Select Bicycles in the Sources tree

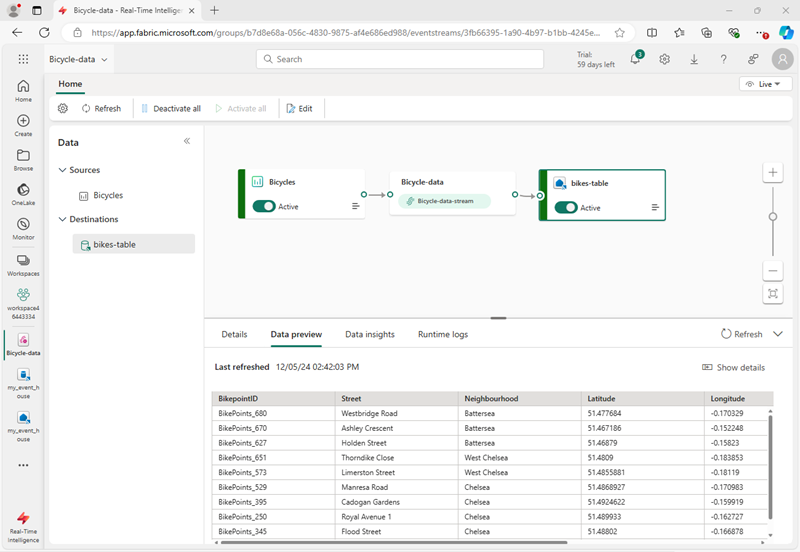101,195
